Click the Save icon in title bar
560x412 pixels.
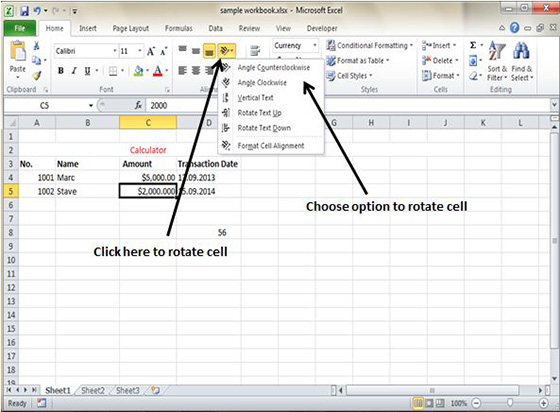tap(24, 11)
